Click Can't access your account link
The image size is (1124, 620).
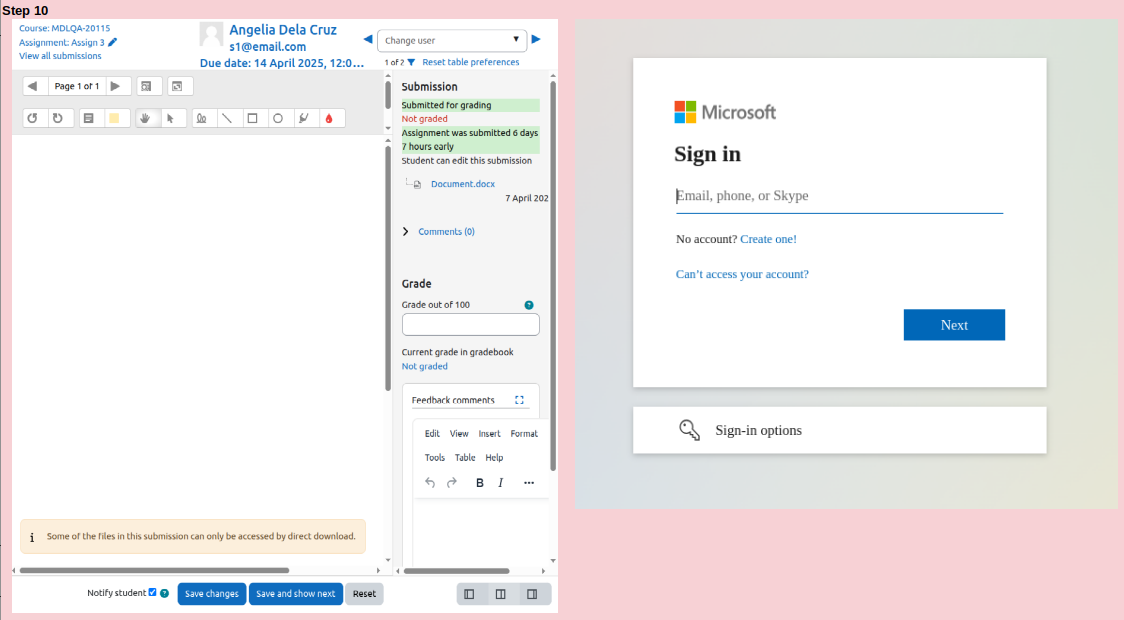(742, 274)
